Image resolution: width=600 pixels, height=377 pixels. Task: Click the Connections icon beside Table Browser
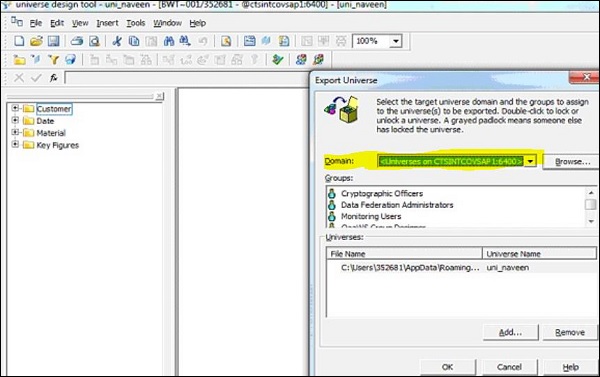tap(266, 41)
